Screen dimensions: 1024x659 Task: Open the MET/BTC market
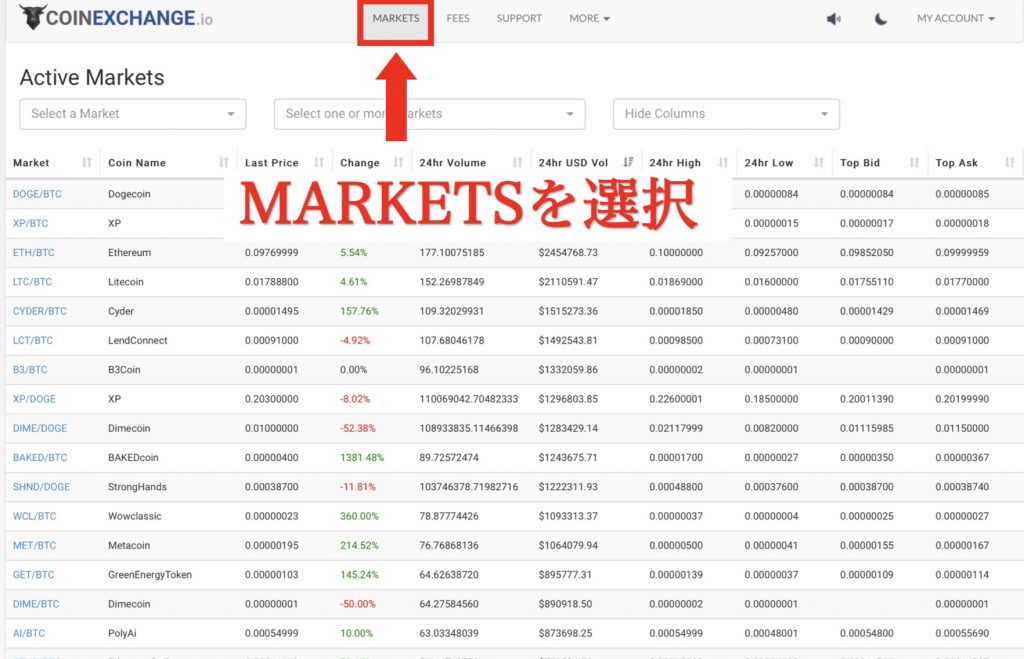click(35, 545)
